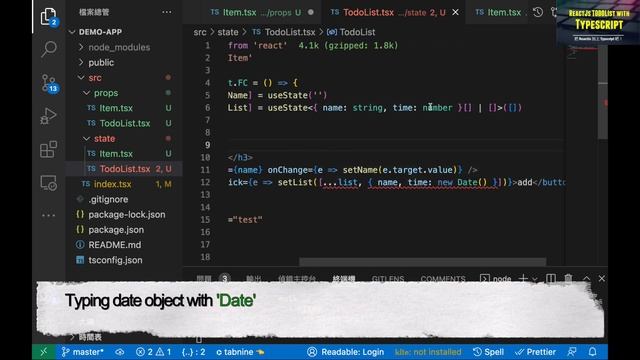
Task: Open the Run and Debug view
Action: click(49, 116)
